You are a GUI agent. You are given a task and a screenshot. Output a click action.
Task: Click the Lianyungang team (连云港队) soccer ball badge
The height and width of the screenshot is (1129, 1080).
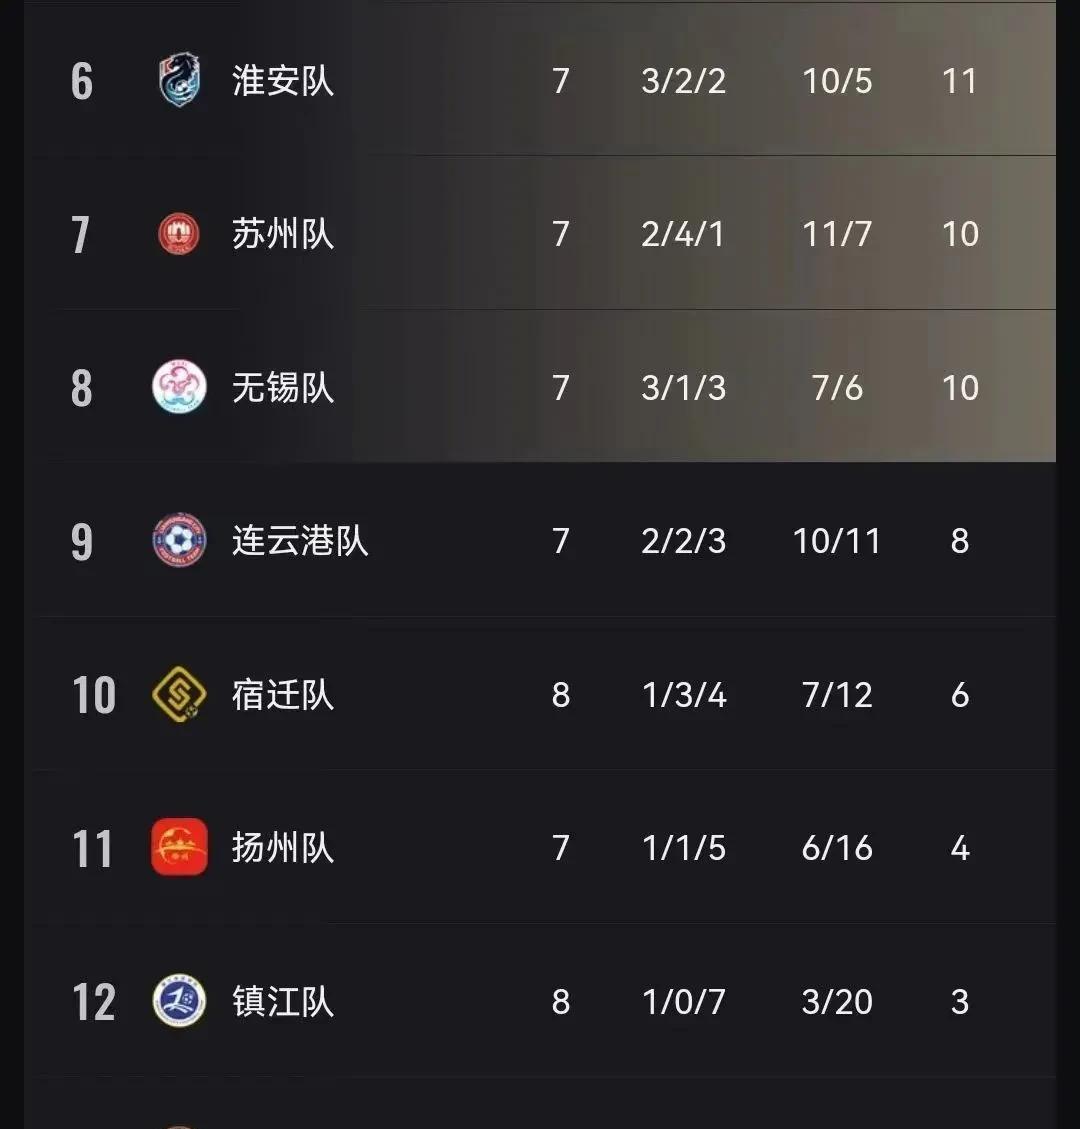click(x=180, y=541)
